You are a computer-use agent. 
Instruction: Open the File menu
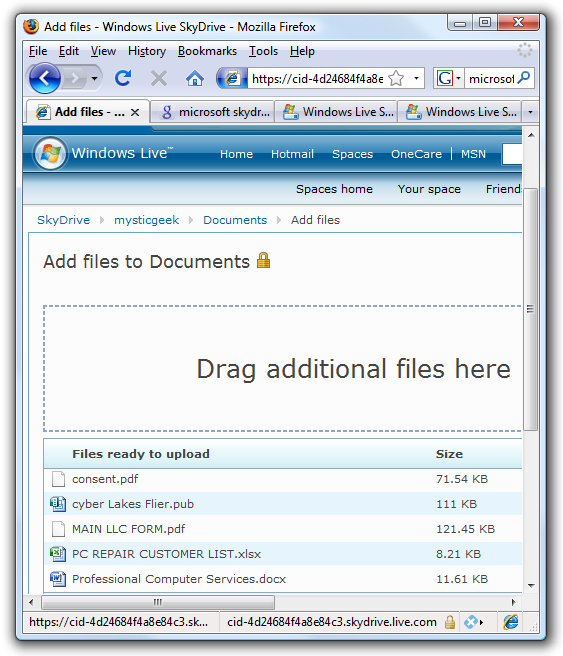tap(38, 51)
